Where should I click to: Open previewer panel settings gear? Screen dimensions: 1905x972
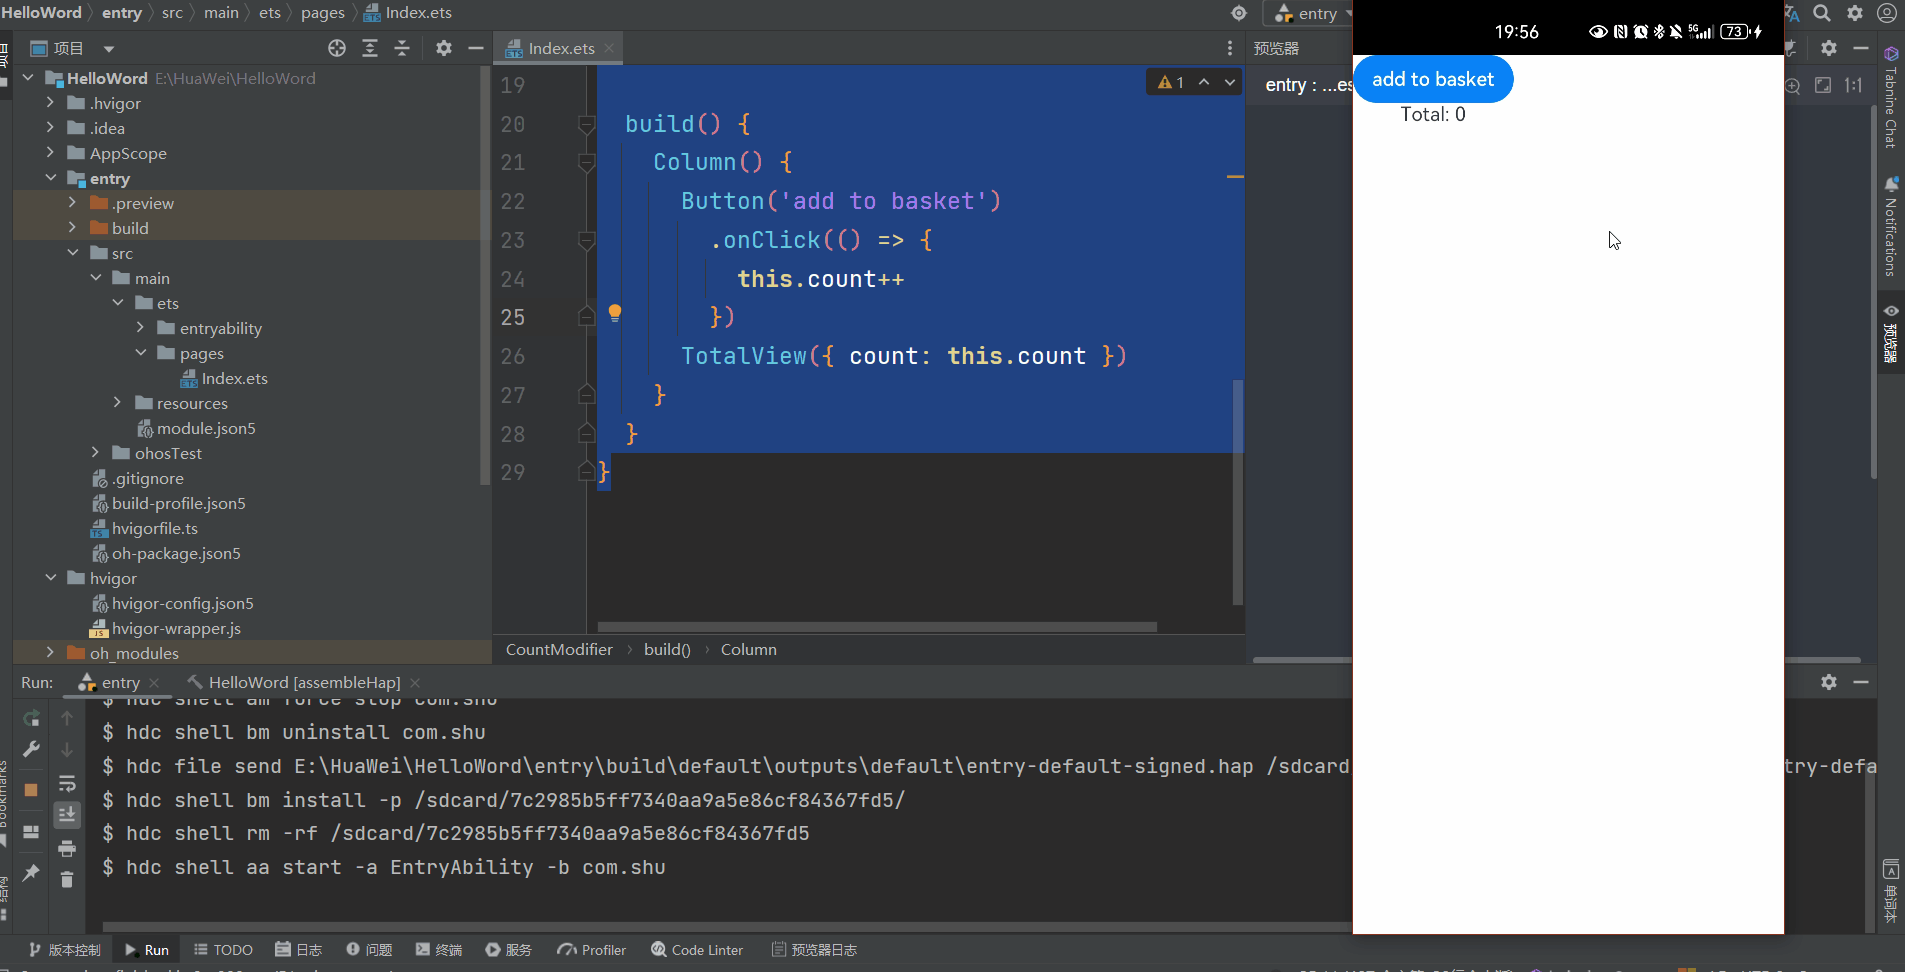pos(1829,48)
